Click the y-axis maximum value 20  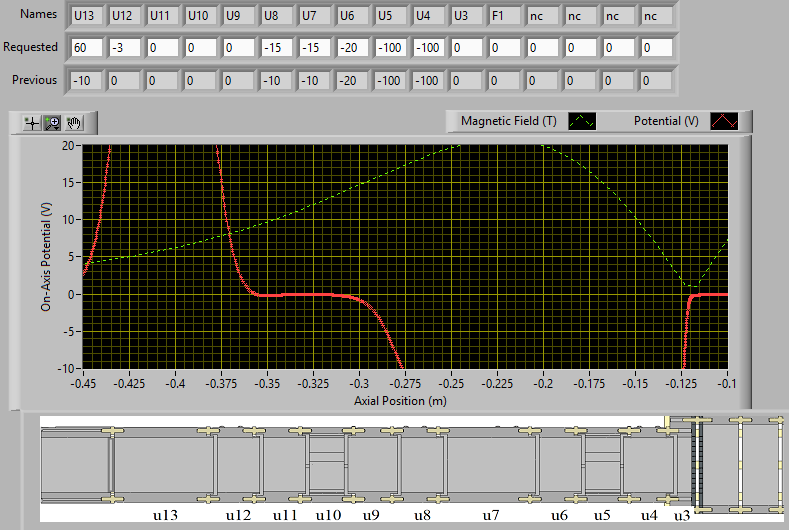(68, 145)
